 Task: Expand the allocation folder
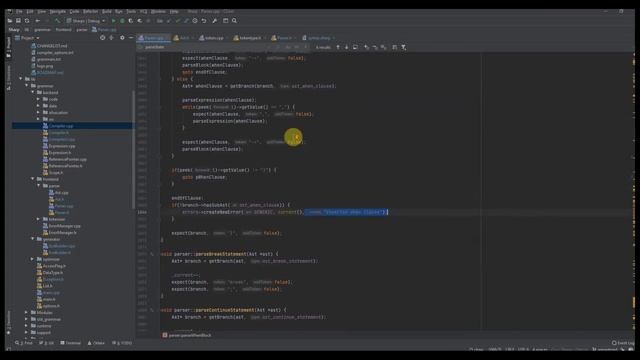coord(38,112)
